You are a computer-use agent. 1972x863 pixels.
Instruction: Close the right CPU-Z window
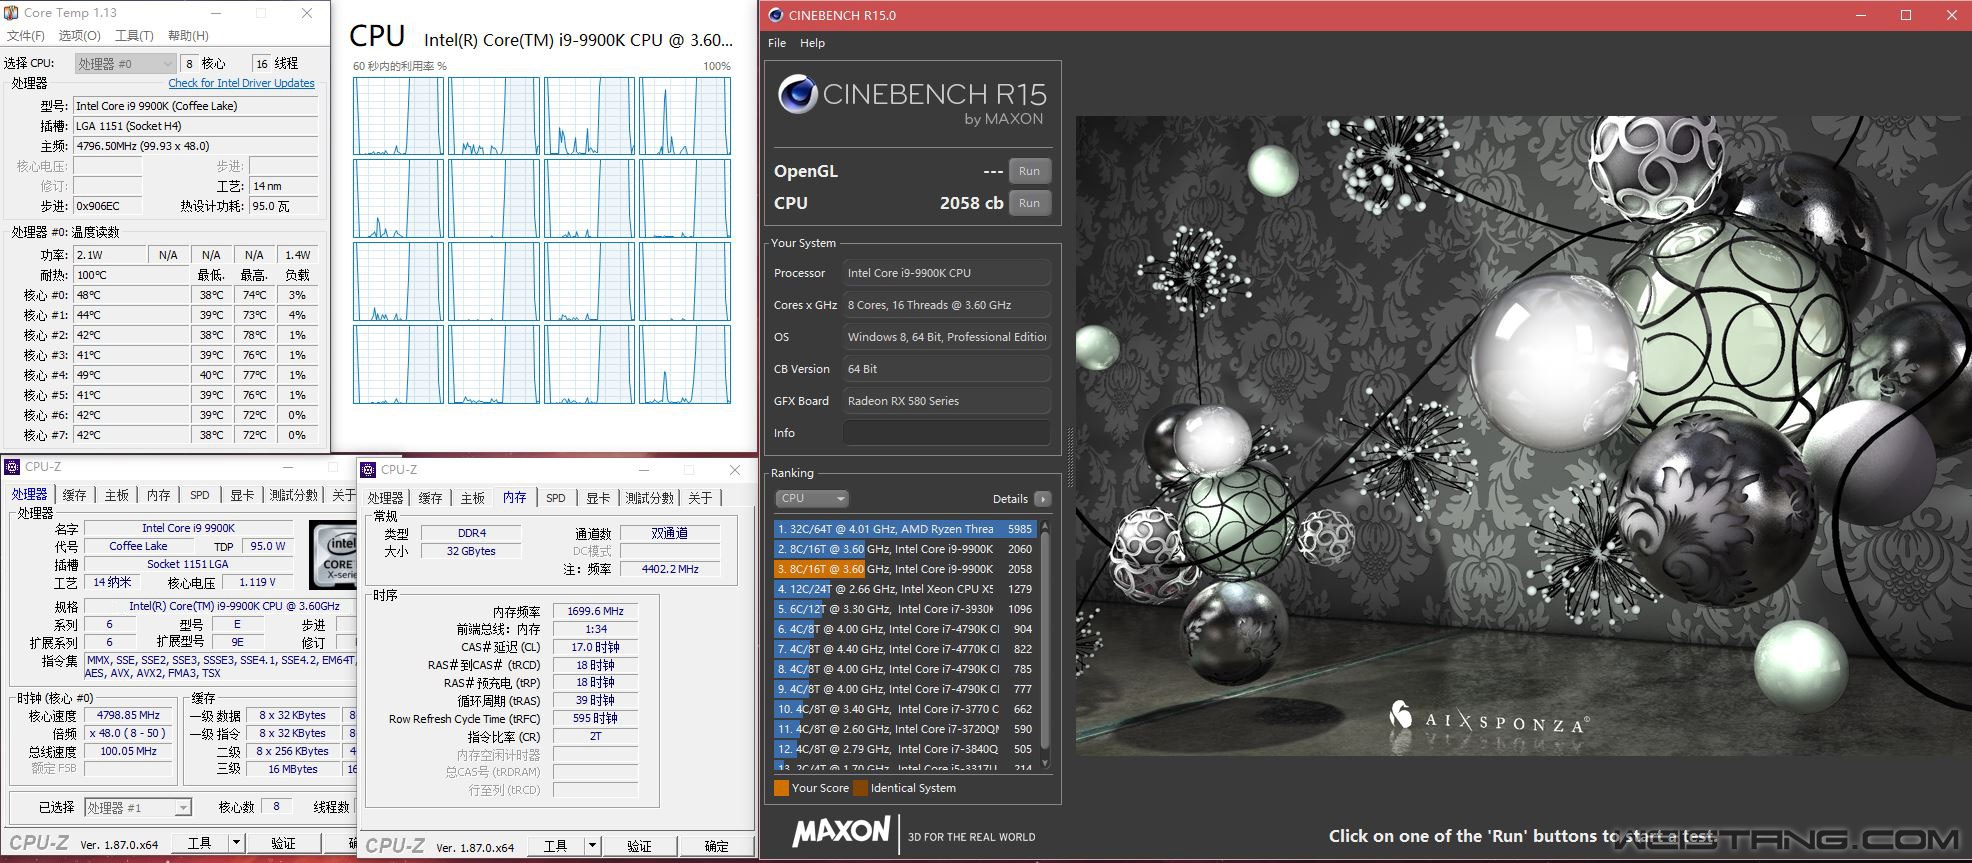click(735, 470)
